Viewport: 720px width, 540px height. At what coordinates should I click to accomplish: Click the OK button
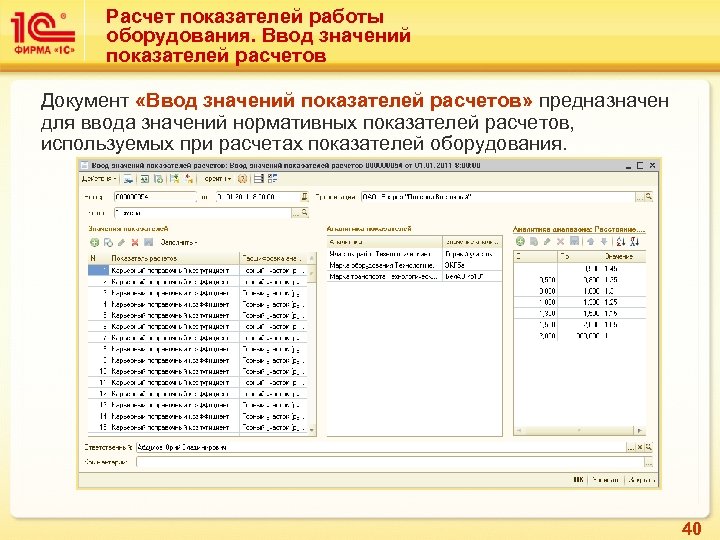click(x=578, y=480)
